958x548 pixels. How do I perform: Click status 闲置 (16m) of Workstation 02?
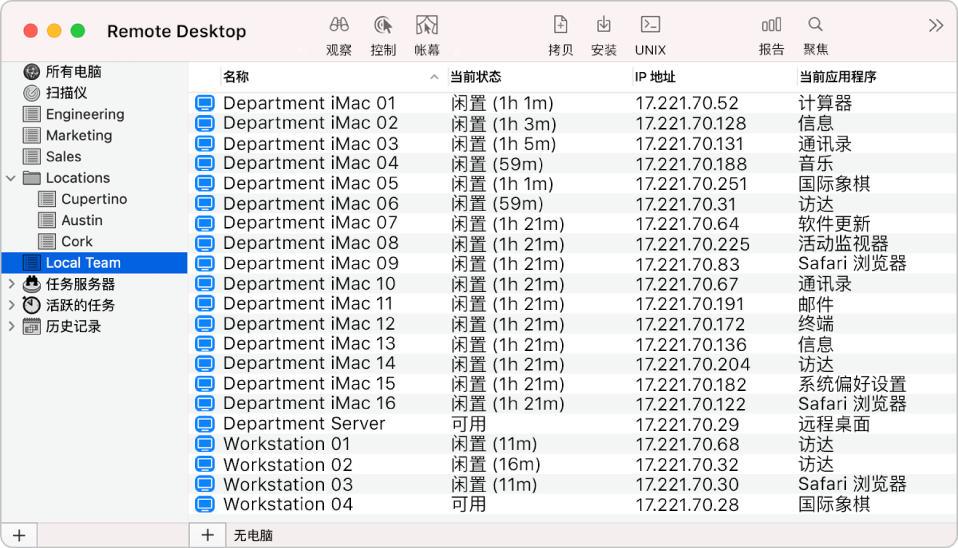pyautogui.click(x=496, y=464)
